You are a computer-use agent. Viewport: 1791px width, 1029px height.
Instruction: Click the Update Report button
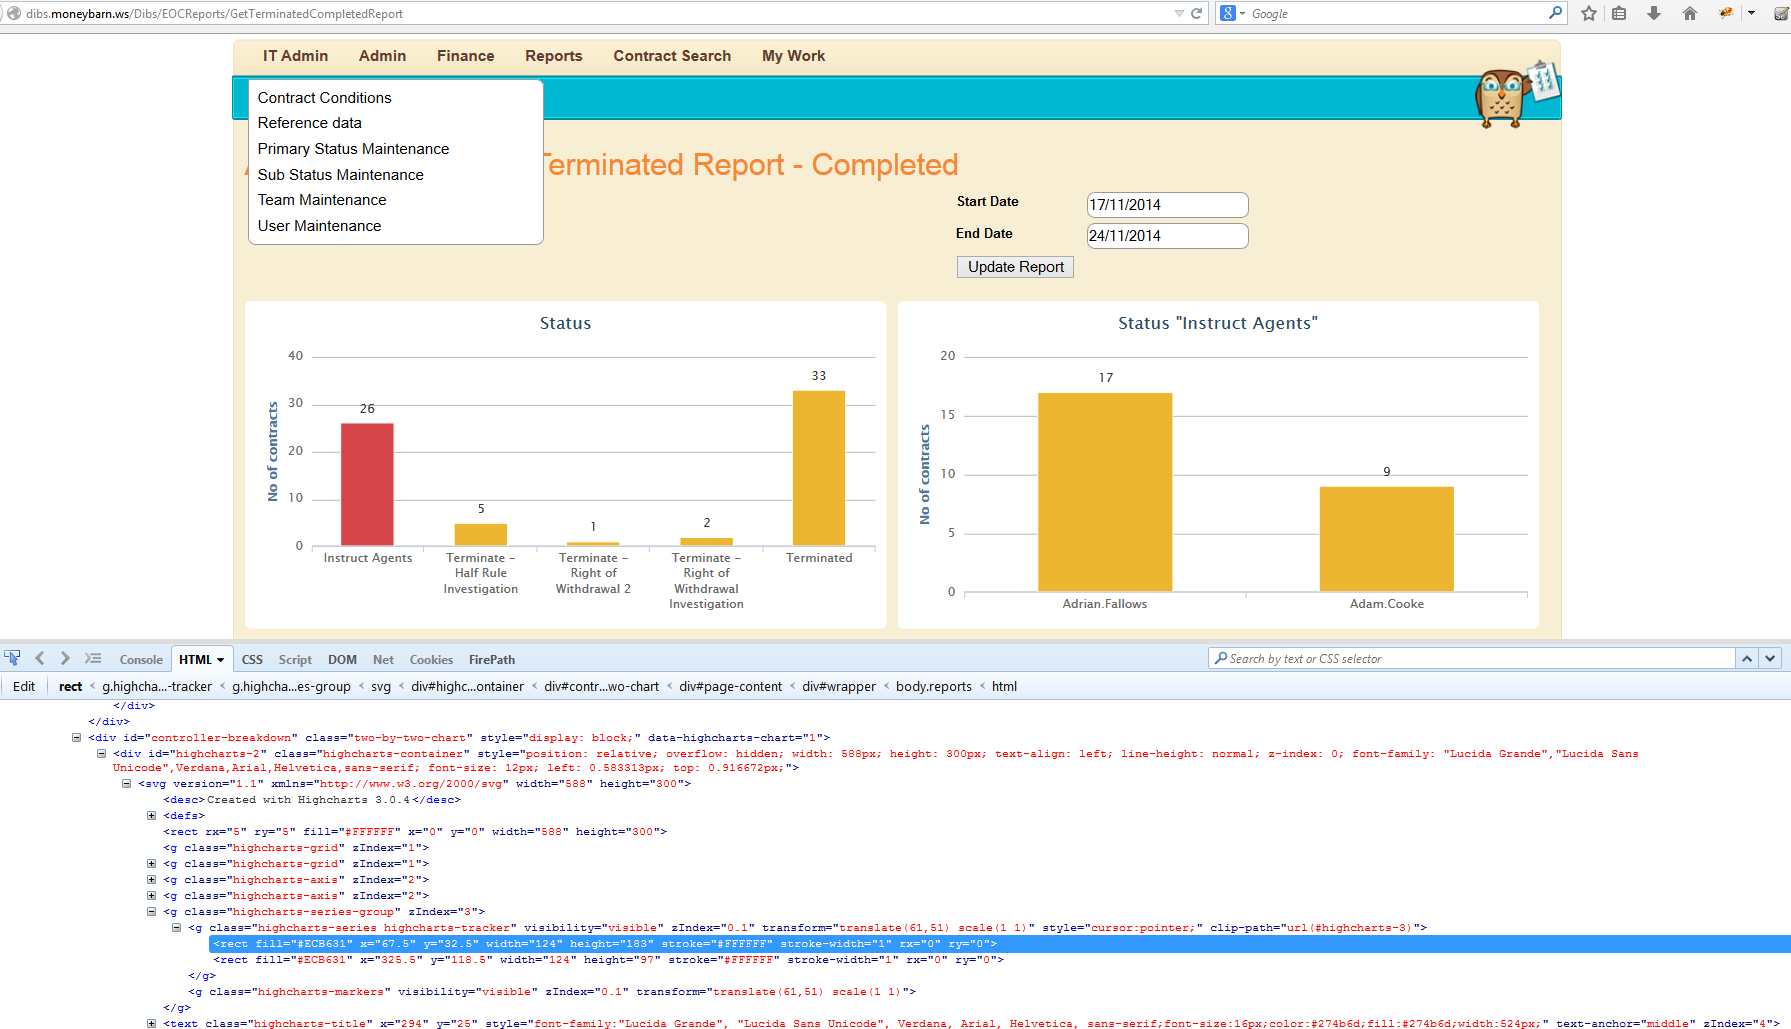click(1016, 267)
